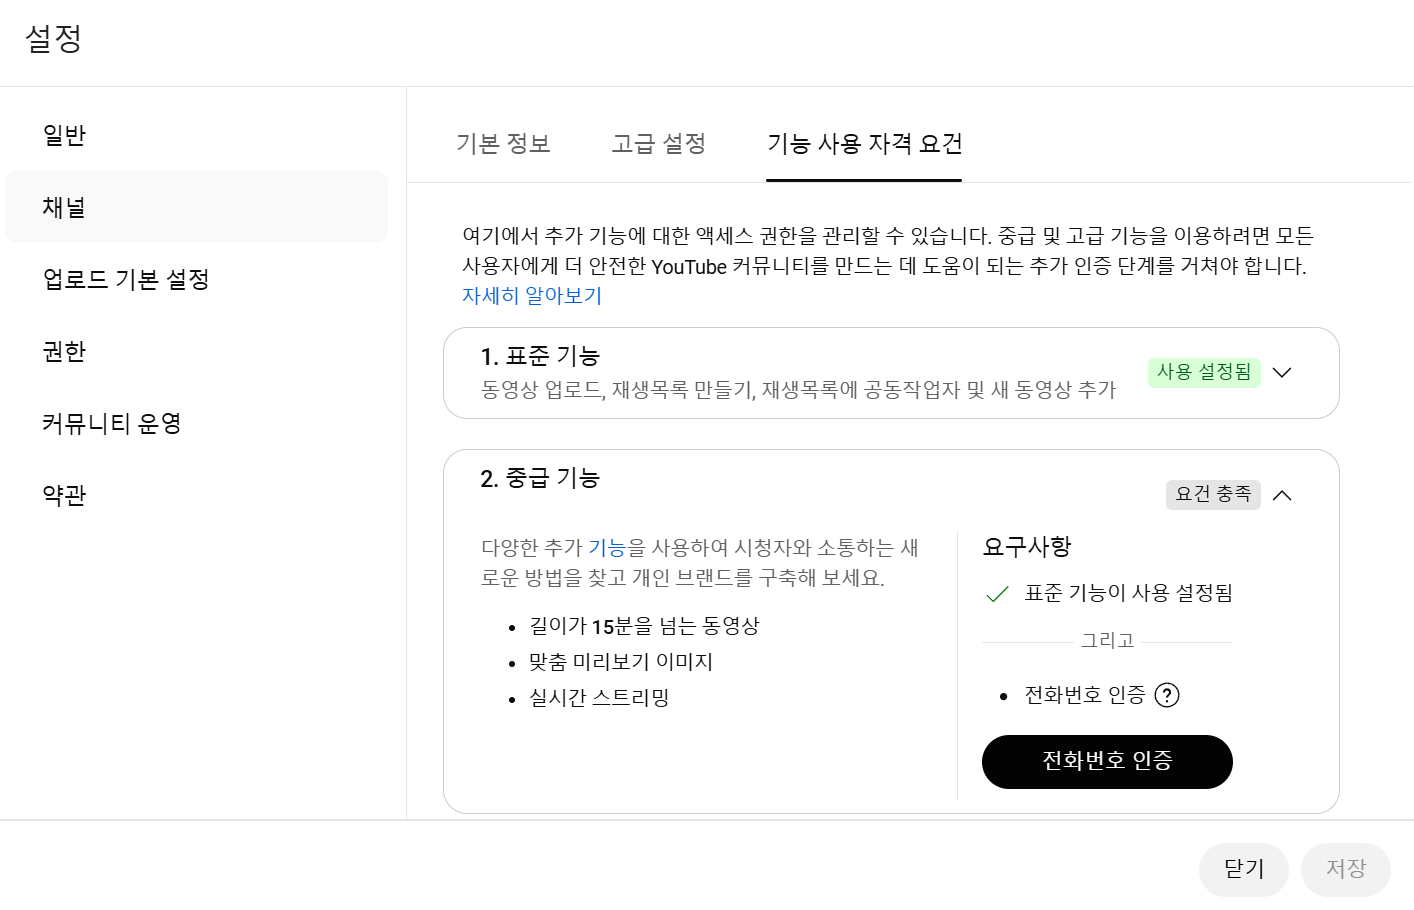Open 일반 in the settings sidebar

click(196, 135)
